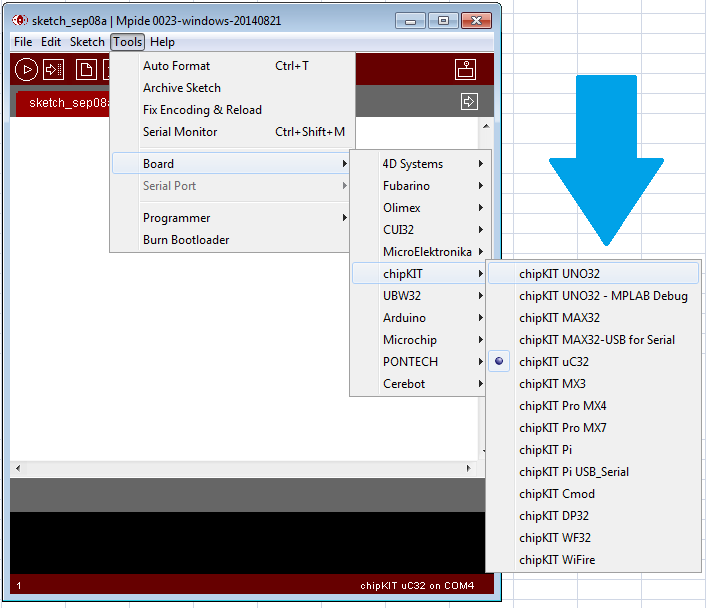Screen dimensions: 706x608
Task: Select chipKIT MX3 board
Action: (x=593, y=384)
